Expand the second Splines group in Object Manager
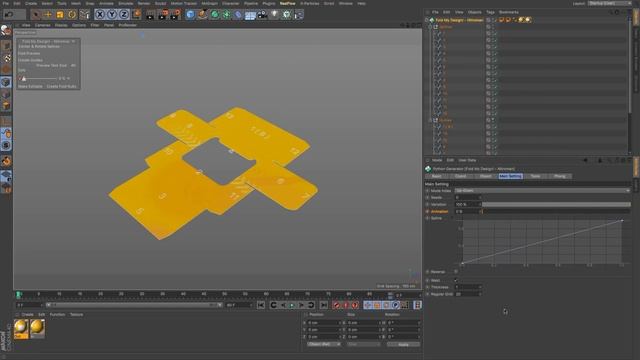This screenshot has height=360, width=640. pyautogui.click(x=431, y=120)
